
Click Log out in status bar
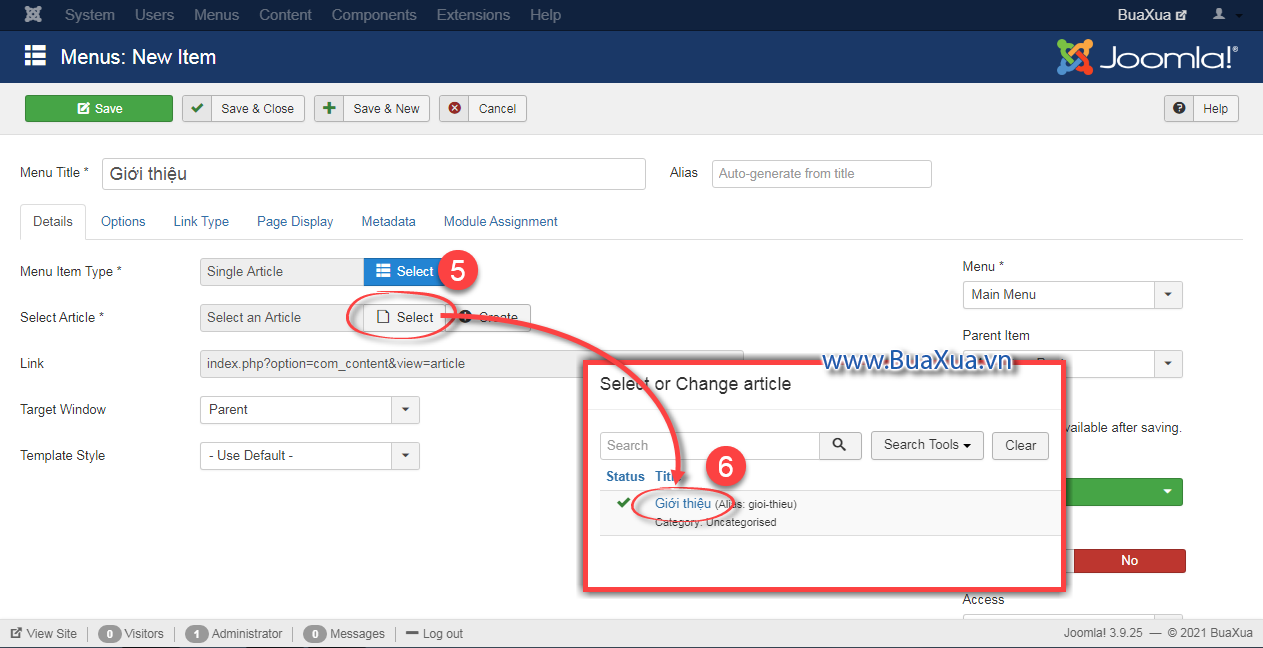tap(435, 633)
